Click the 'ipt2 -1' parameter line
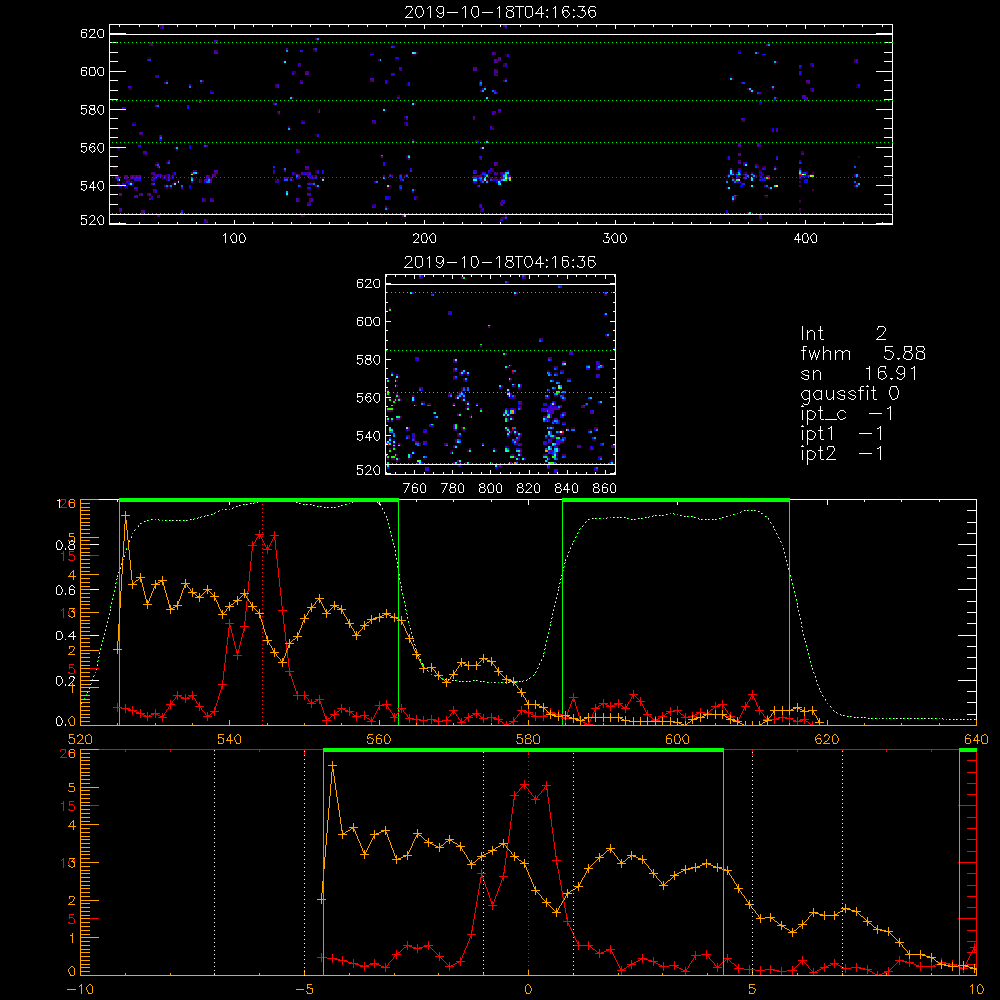This screenshot has height=1000, width=1000. click(x=842, y=453)
